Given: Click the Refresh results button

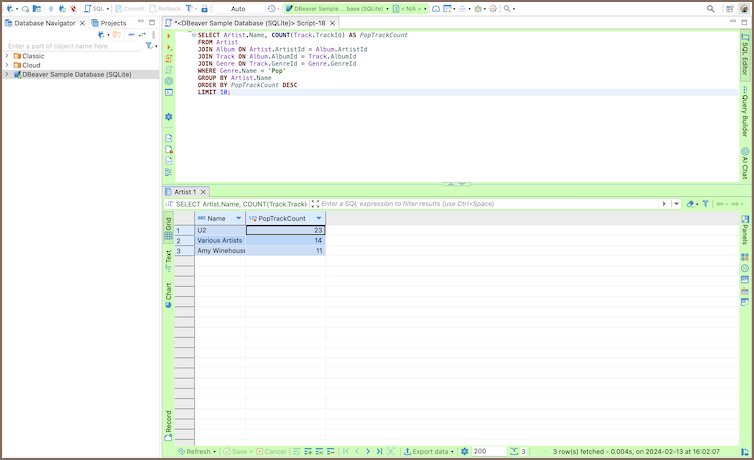Looking at the screenshot, I should point(193,452).
